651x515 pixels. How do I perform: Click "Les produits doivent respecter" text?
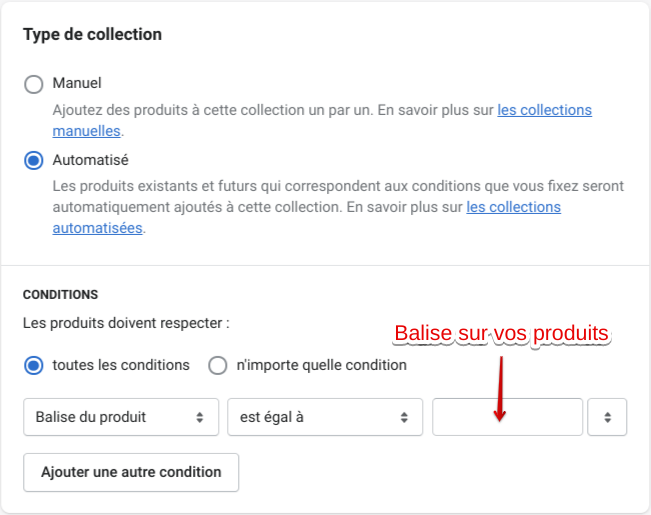[x=126, y=324]
